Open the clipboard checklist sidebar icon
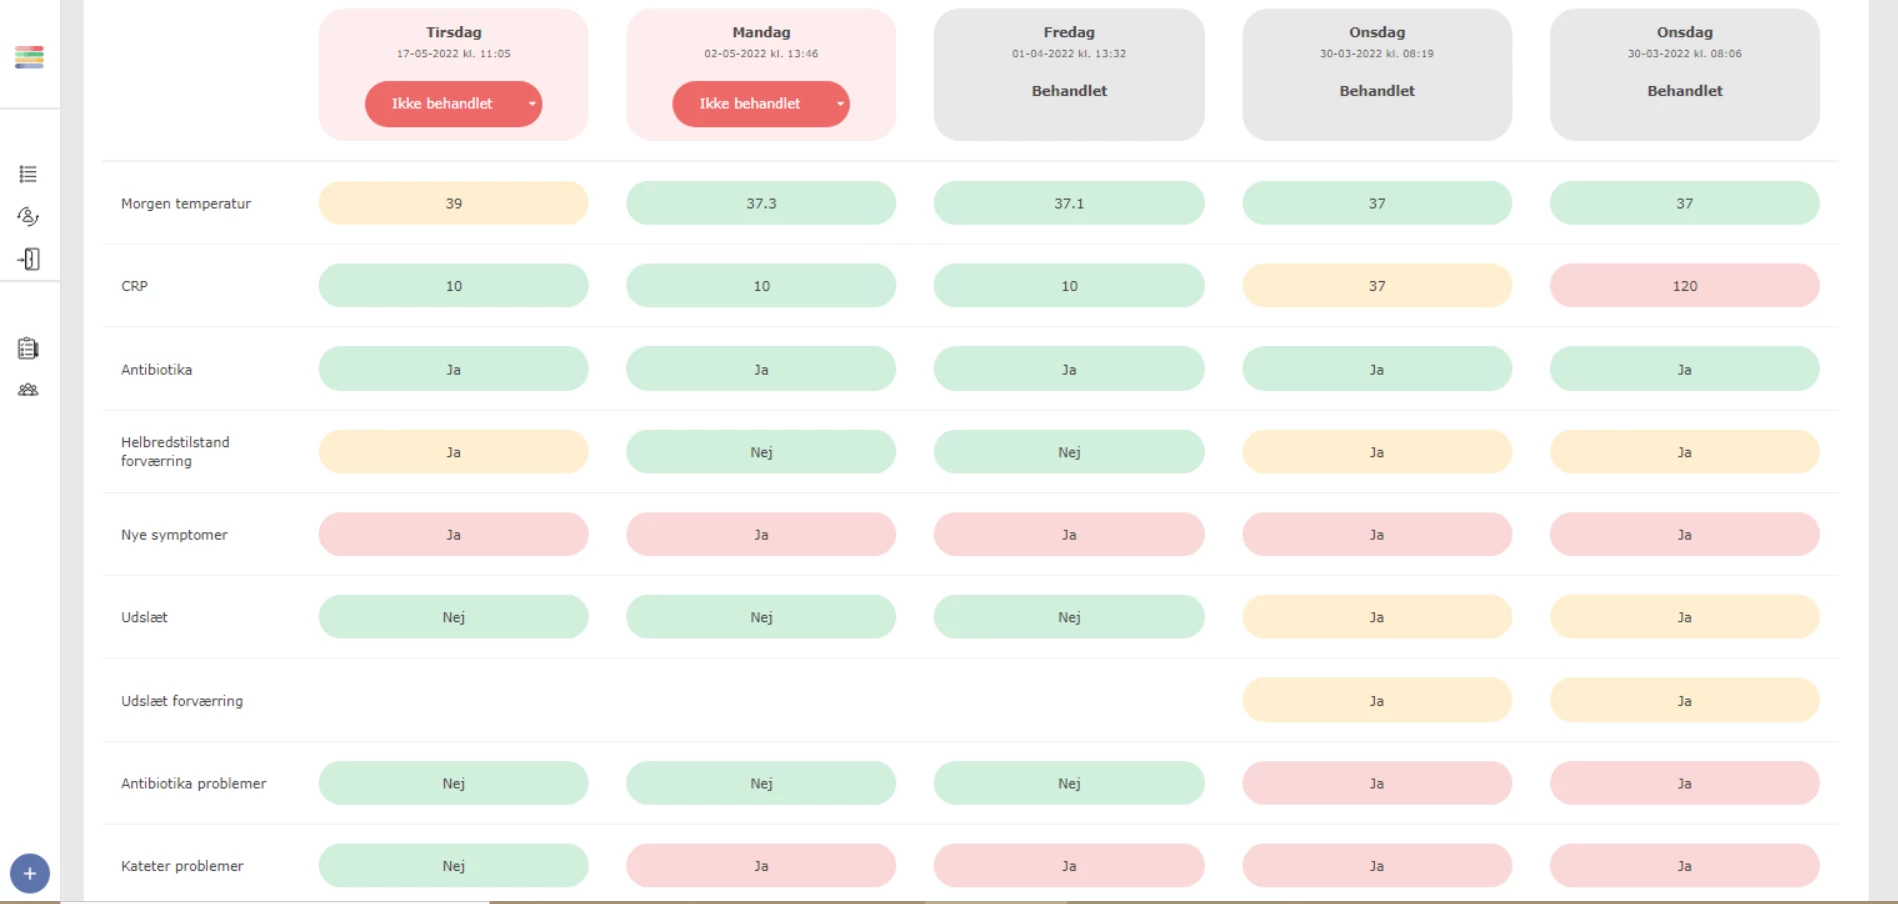This screenshot has height=904, width=1898. (28, 348)
